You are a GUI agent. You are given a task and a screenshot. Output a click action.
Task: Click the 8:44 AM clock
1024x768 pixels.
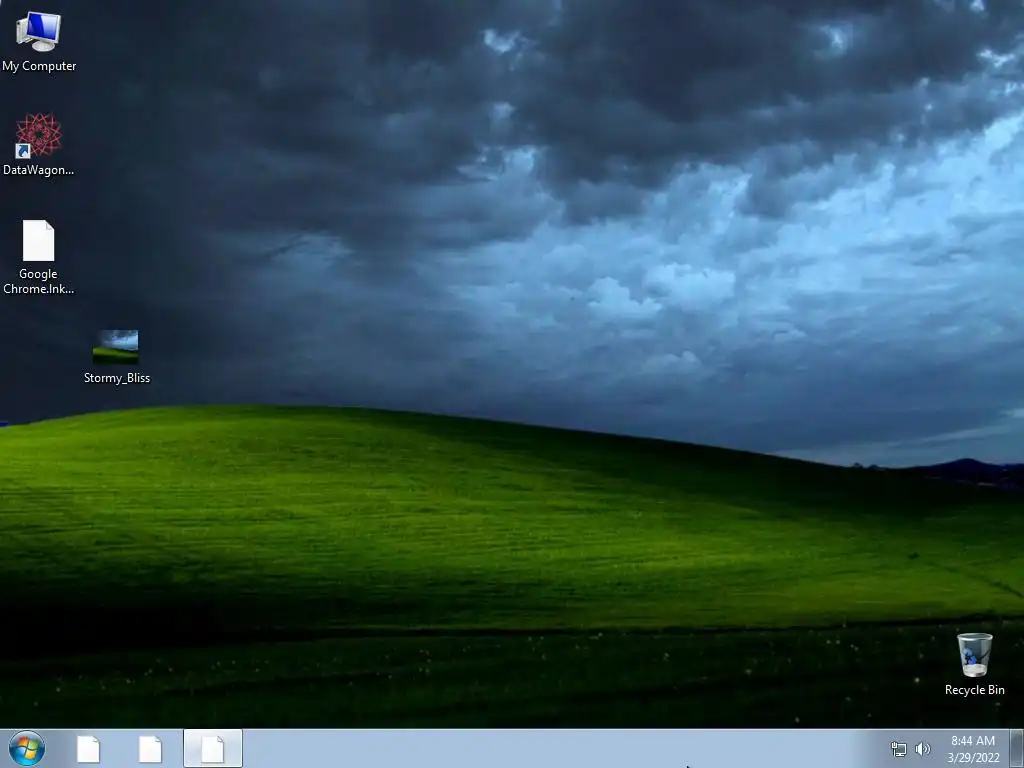pos(973,741)
